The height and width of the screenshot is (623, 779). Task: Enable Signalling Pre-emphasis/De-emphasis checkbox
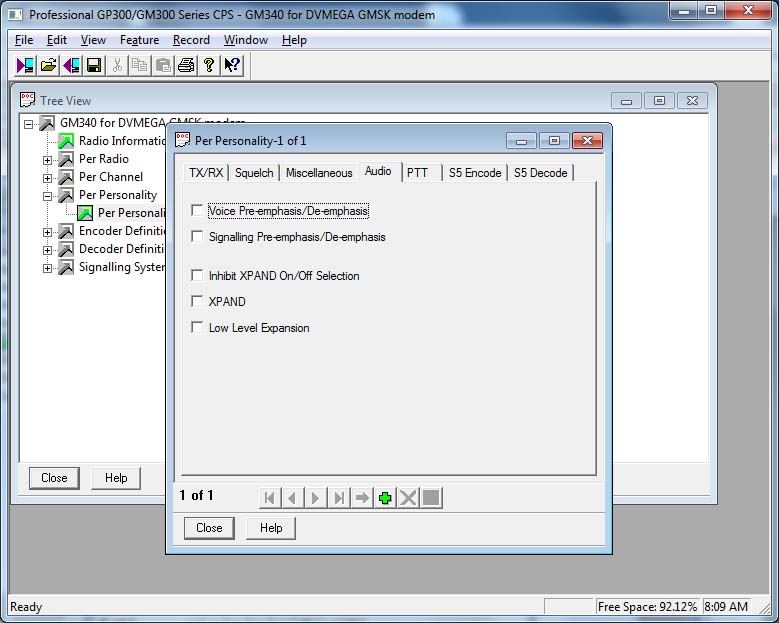pos(197,236)
